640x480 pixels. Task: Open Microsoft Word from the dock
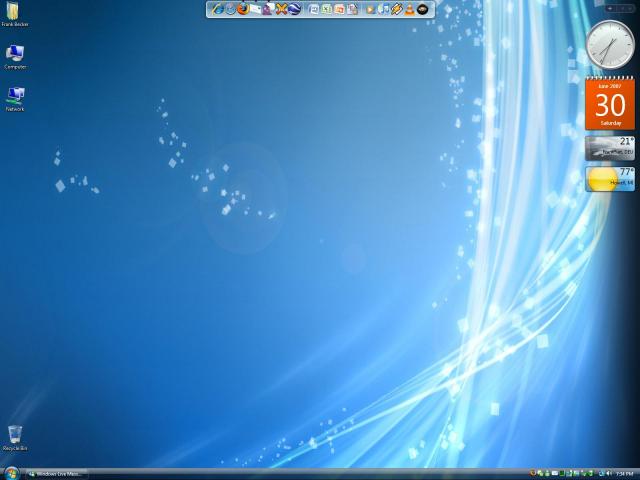313,9
